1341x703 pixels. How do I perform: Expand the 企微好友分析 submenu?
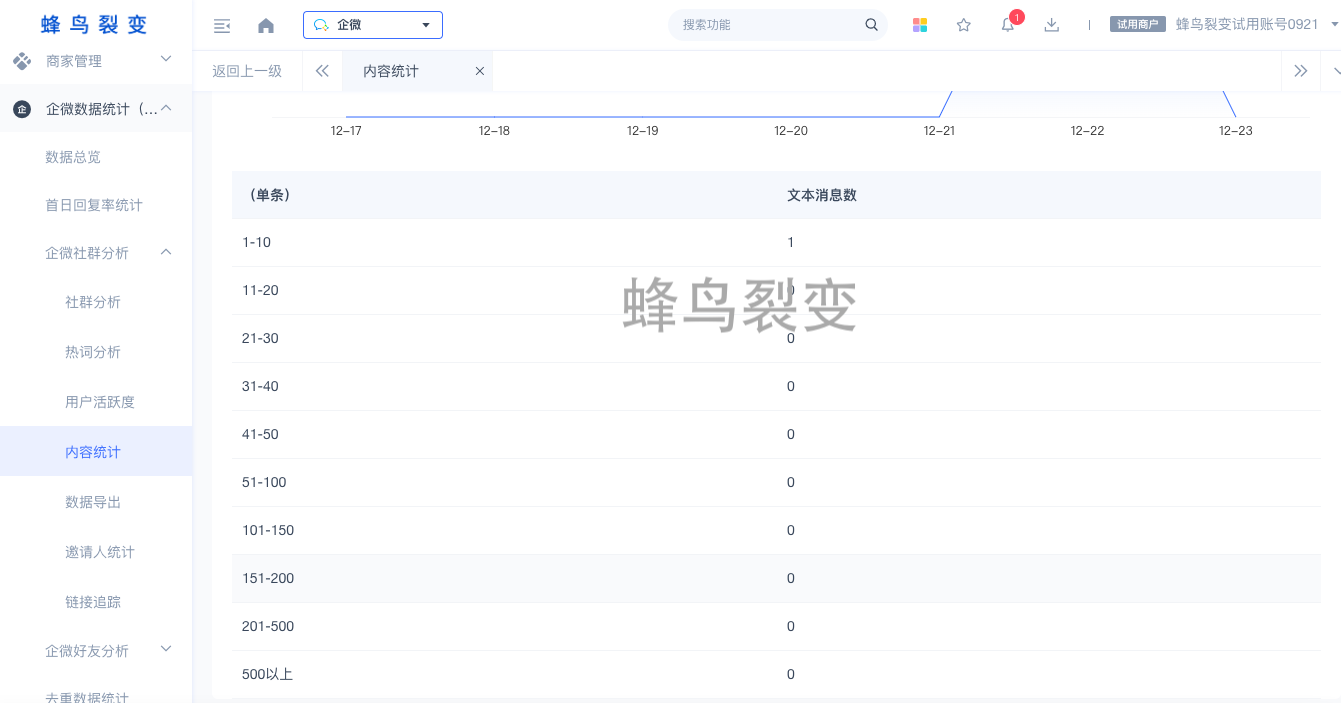click(x=166, y=650)
